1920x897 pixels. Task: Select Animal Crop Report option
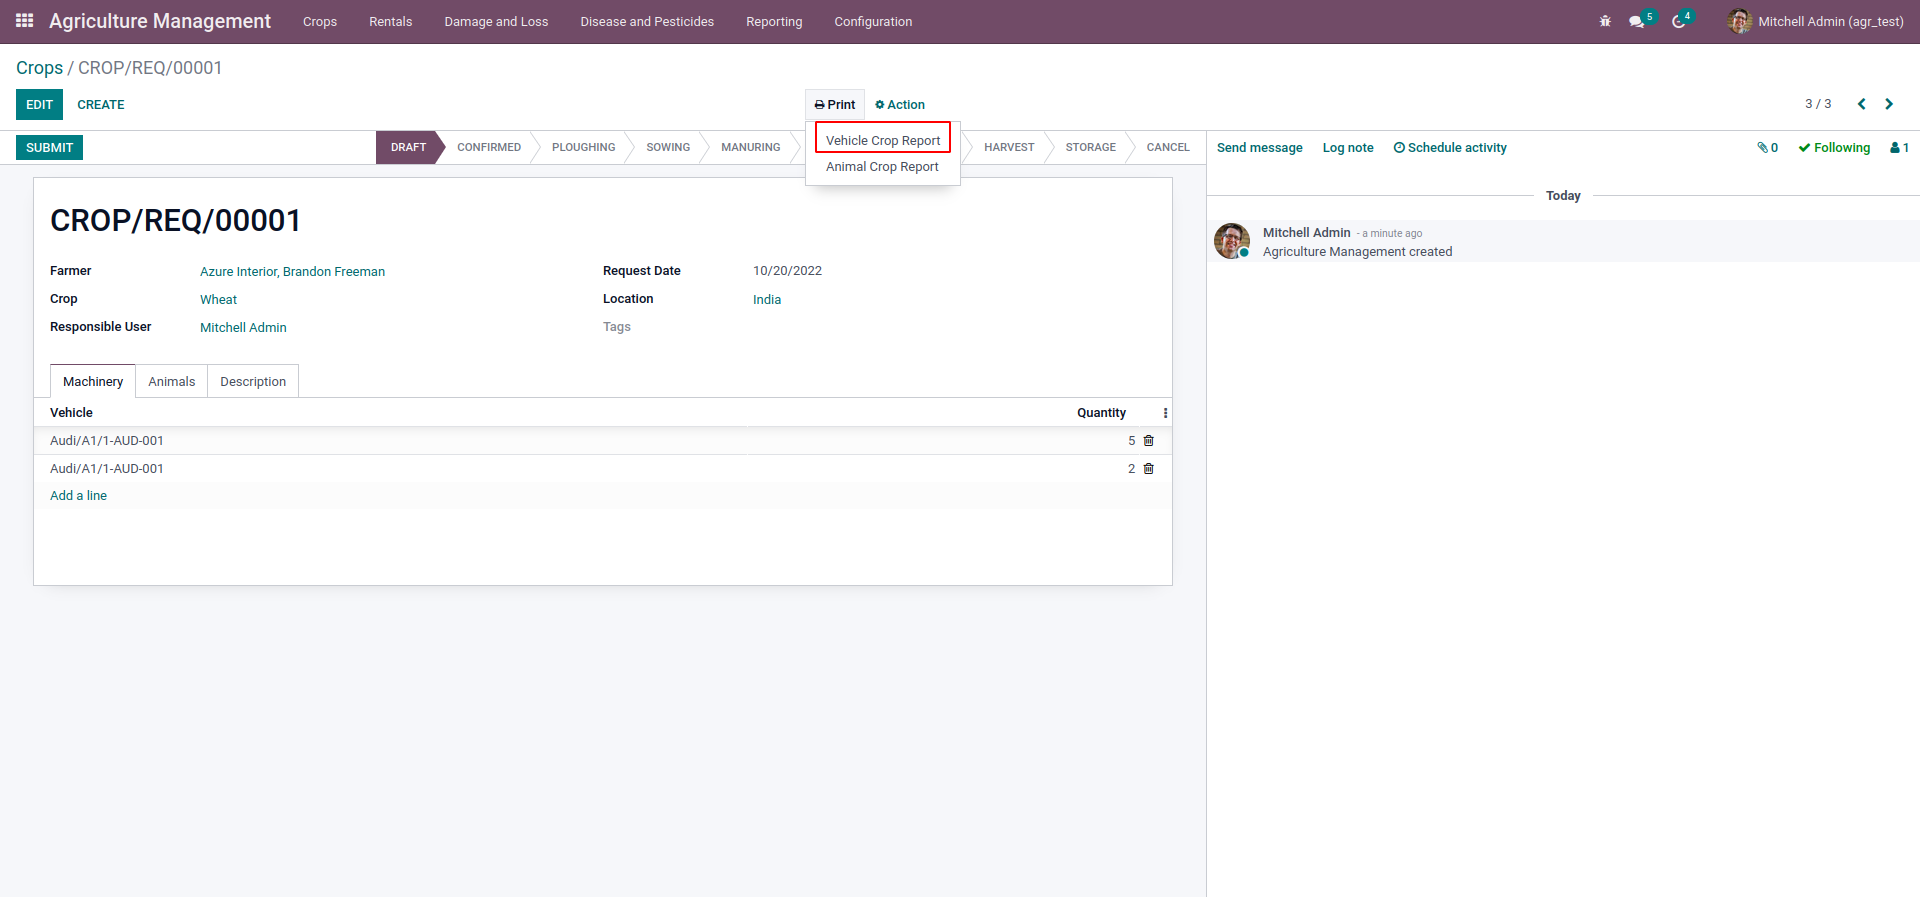pos(882,167)
